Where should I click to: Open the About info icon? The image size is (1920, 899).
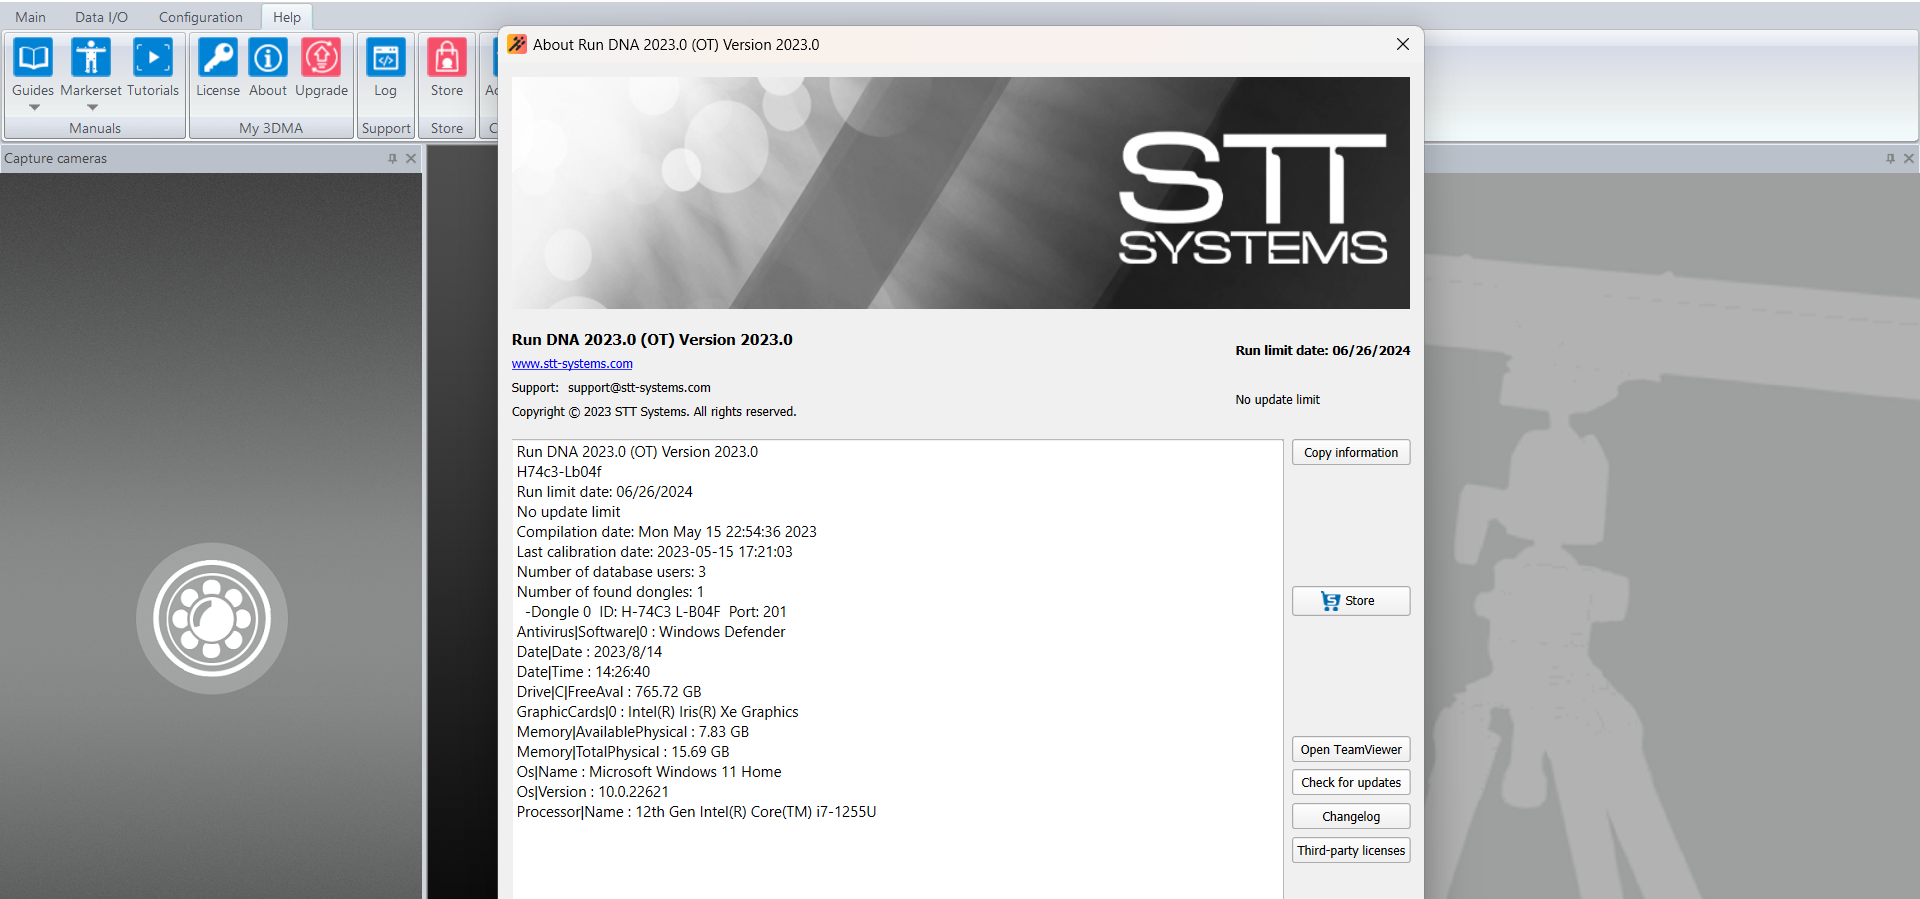pyautogui.click(x=268, y=58)
